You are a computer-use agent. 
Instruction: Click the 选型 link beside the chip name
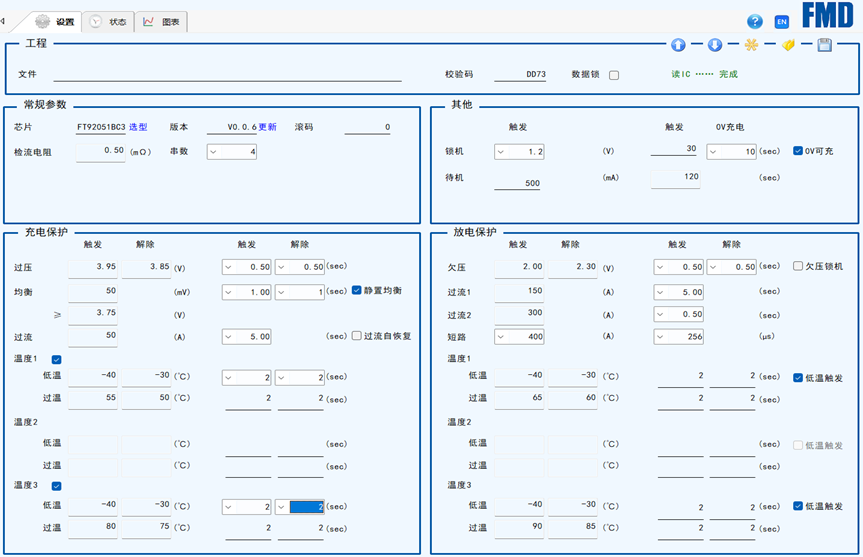click(138, 127)
